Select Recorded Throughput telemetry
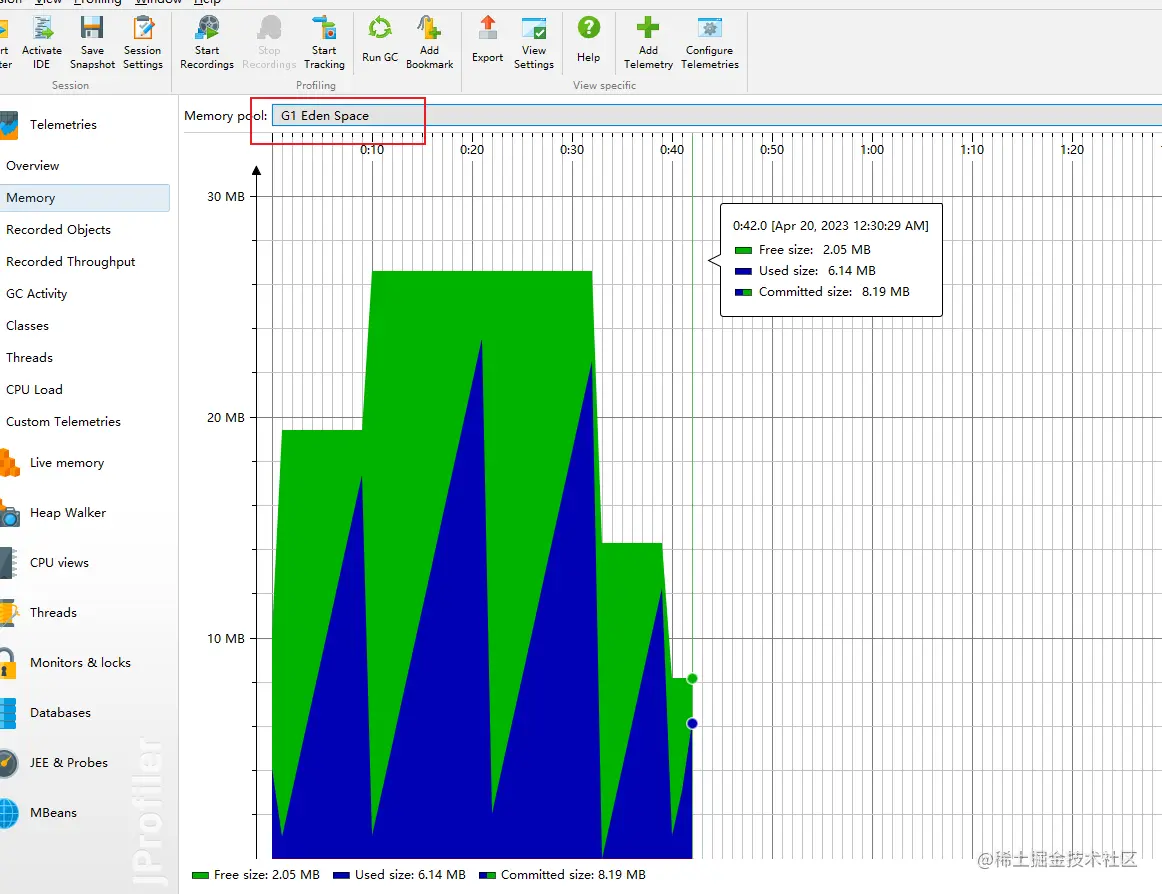Screen dimensions: 1162x894 point(70,262)
